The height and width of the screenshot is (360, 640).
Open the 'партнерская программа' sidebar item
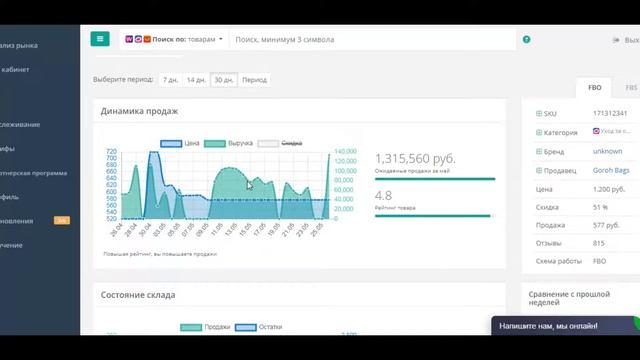tap(33, 173)
